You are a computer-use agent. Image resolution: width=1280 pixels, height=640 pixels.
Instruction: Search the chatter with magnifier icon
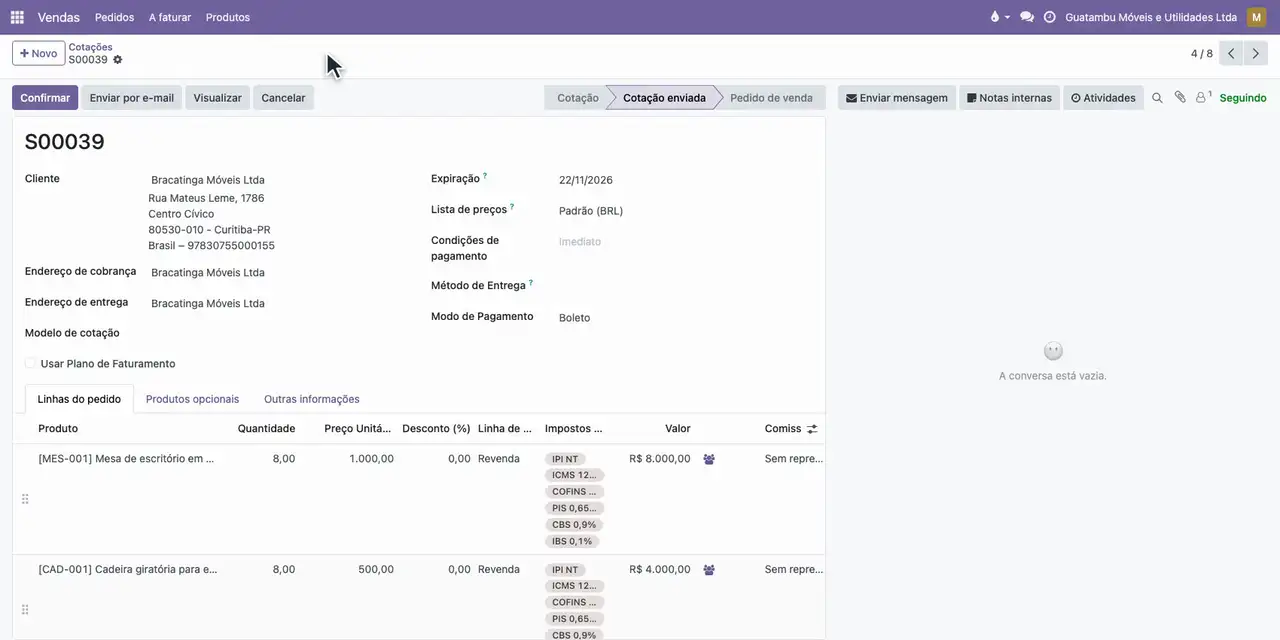[x=1157, y=98]
